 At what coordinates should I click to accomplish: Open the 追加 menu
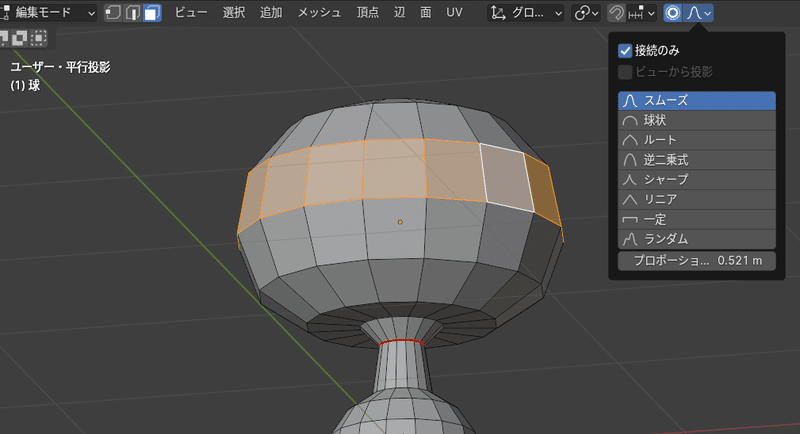271,13
